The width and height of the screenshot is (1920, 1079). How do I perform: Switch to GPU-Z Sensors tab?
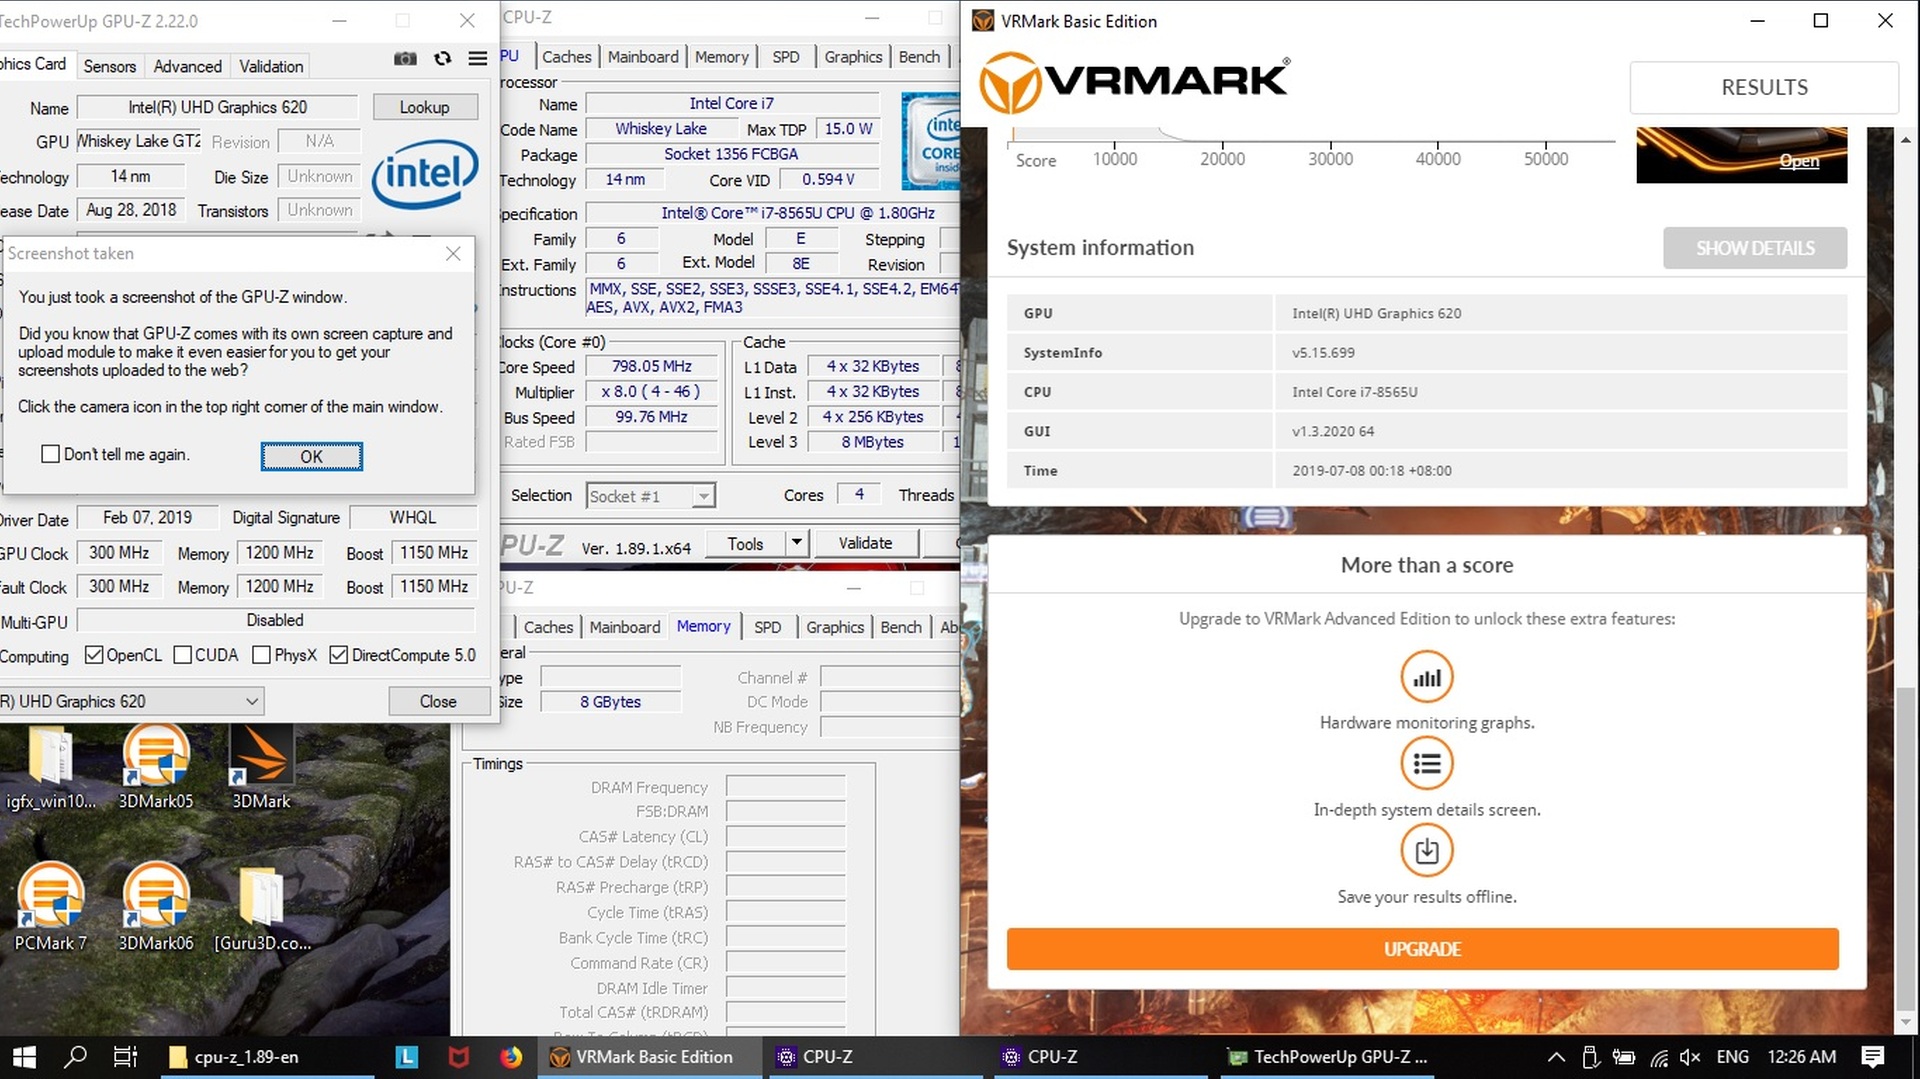(109, 66)
